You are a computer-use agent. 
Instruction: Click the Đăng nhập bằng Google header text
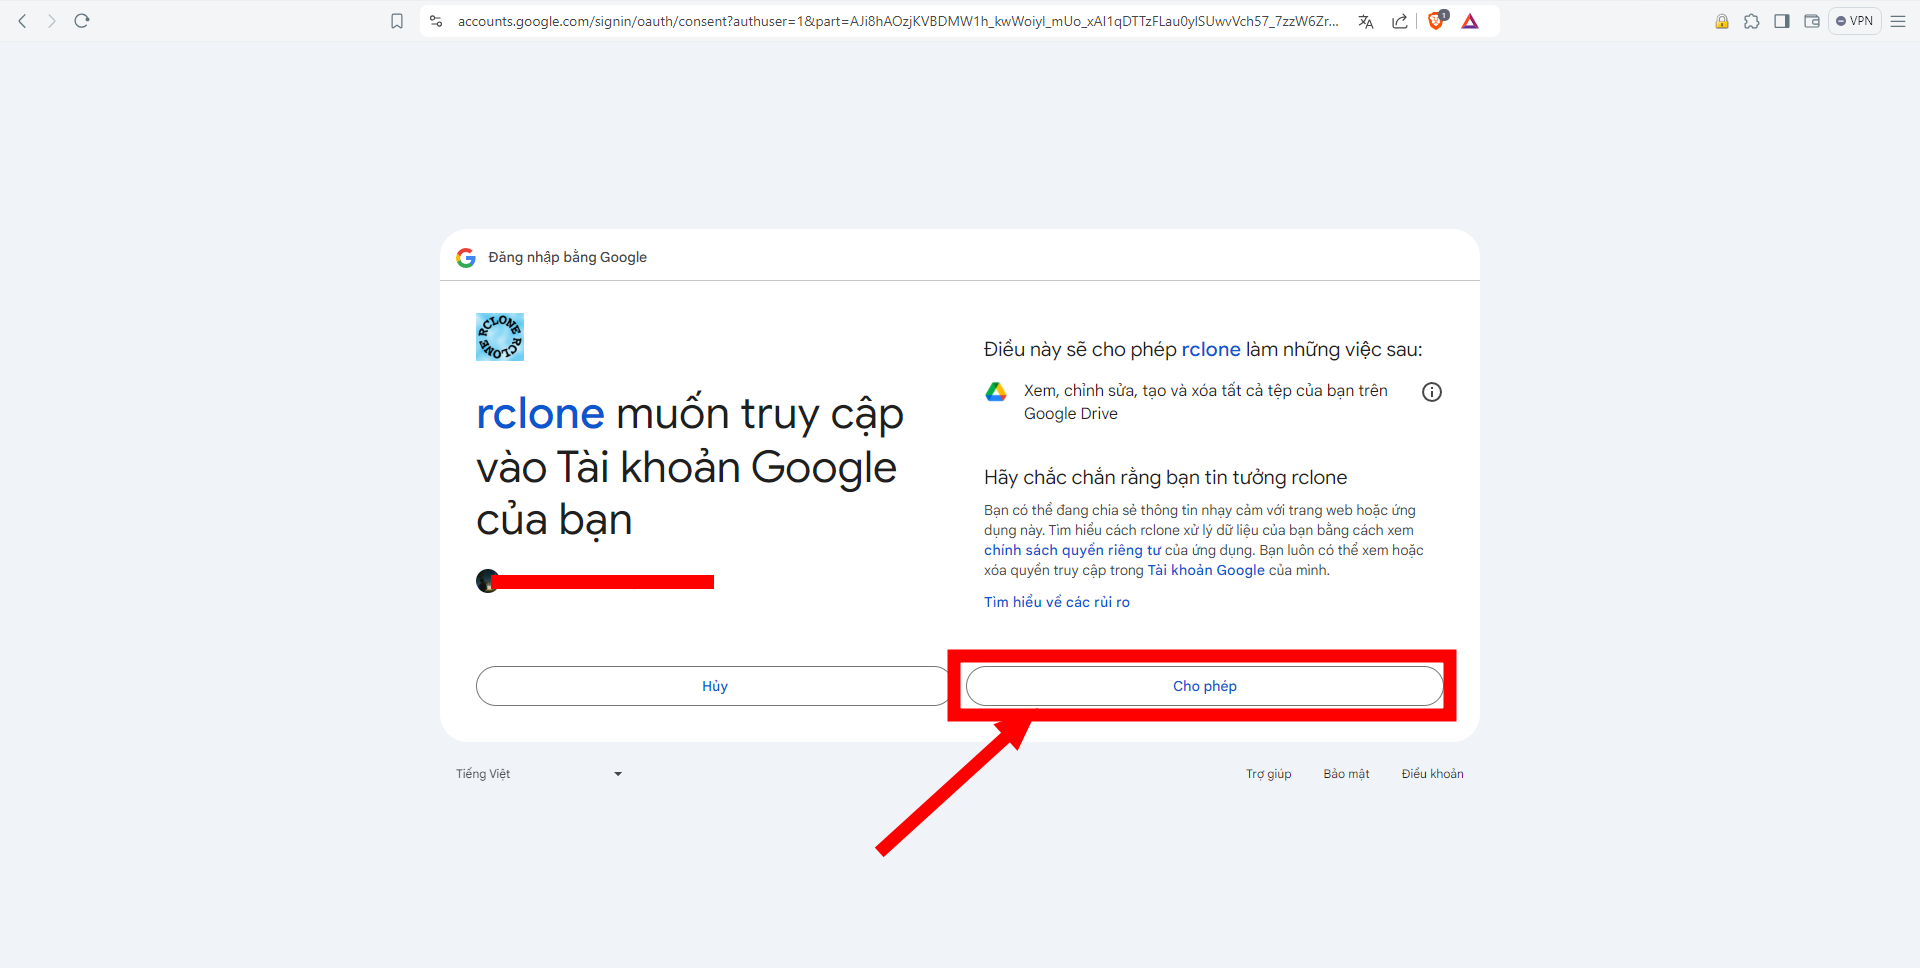point(567,257)
